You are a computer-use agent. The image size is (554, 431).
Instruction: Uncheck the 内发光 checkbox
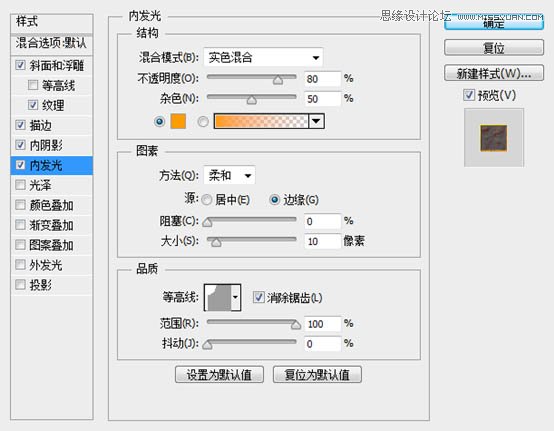click(x=20, y=165)
